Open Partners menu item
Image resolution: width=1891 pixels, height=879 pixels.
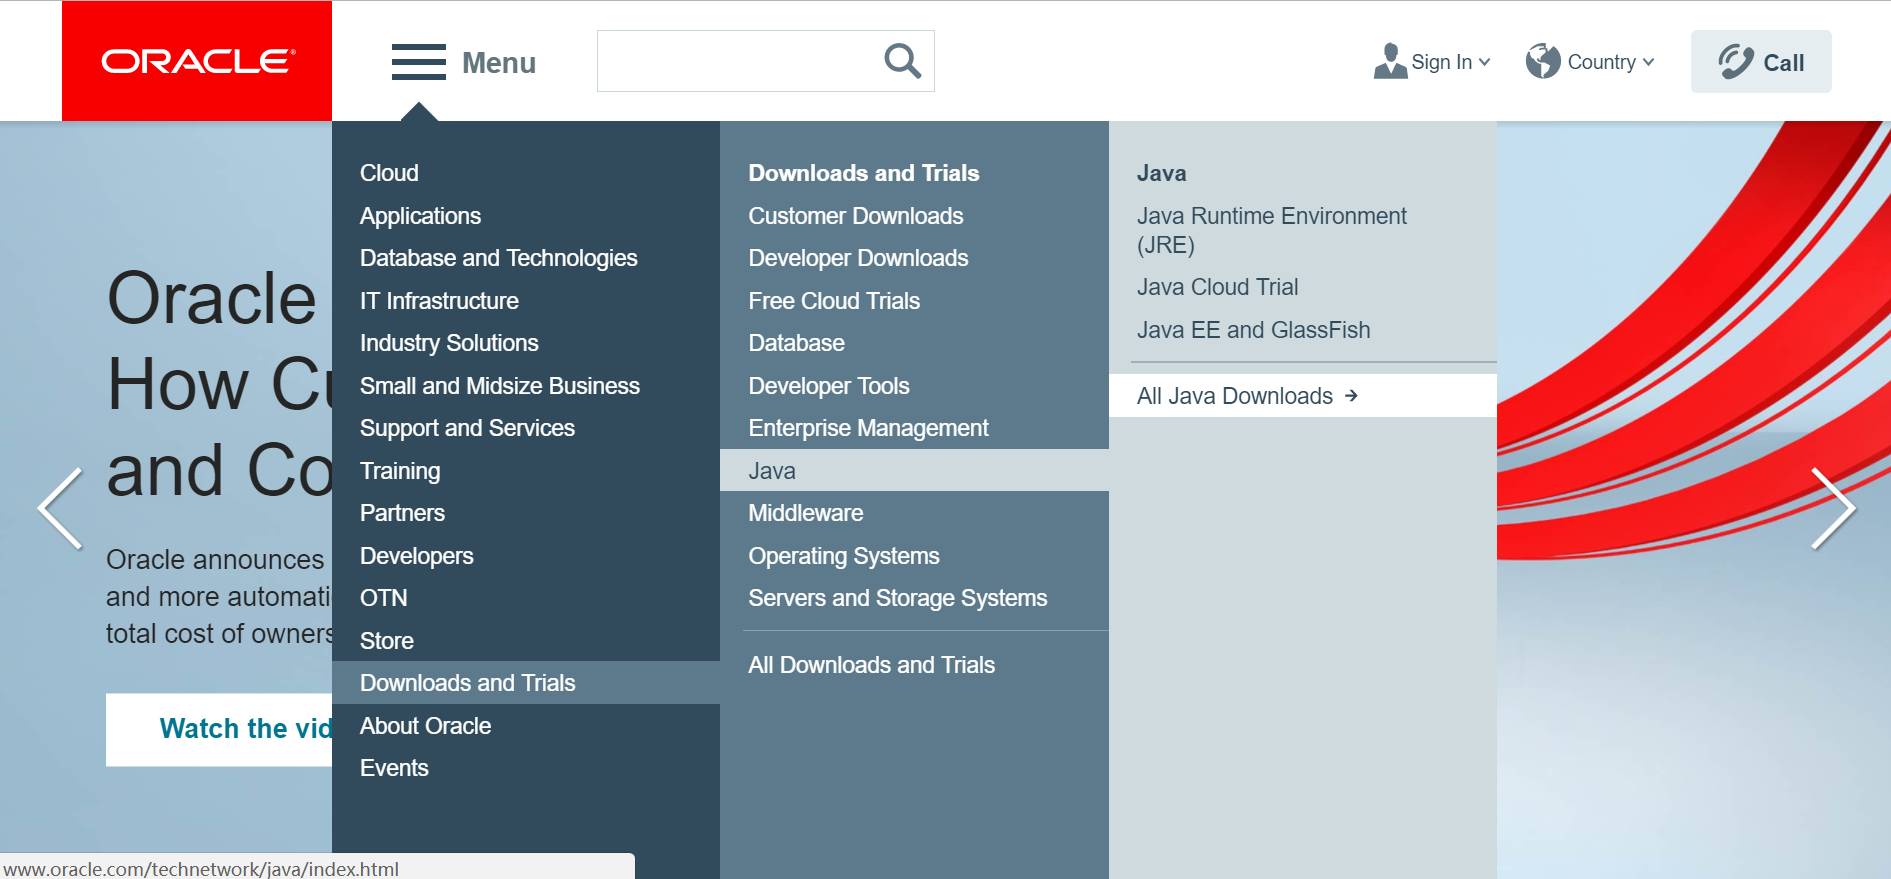pyautogui.click(x=402, y=513)
